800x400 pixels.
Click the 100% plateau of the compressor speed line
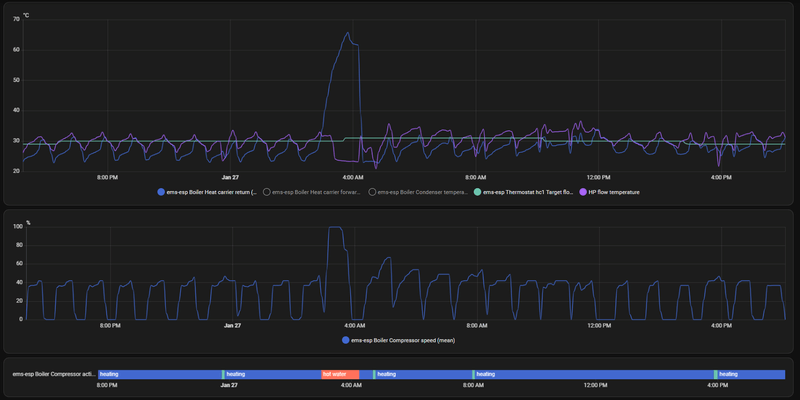(x=335, y=228)
